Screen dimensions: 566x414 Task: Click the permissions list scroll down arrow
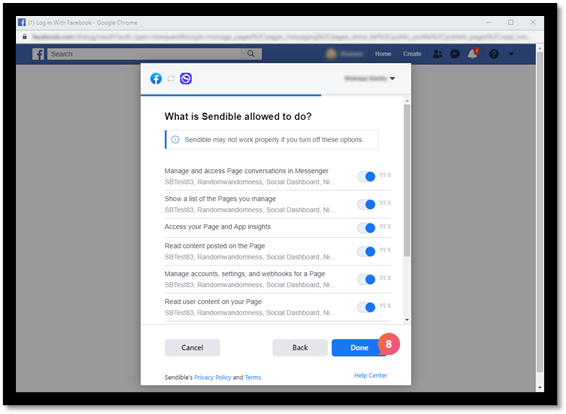(x=407, y=319)
